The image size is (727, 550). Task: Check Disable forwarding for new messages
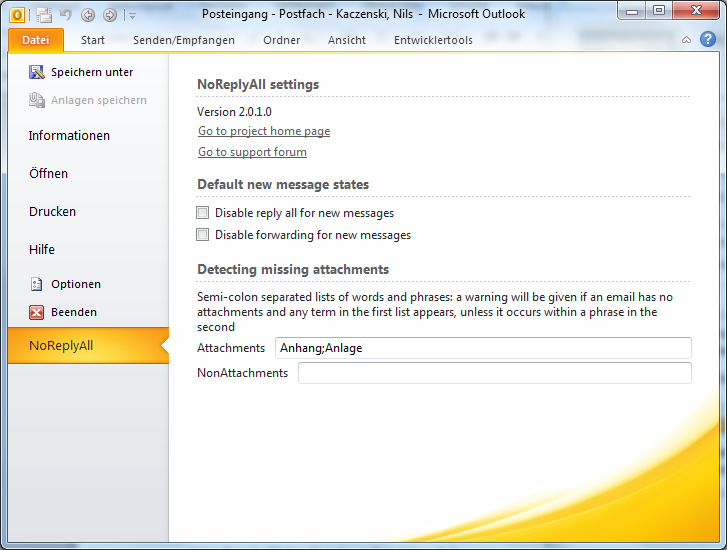(203, 235)
